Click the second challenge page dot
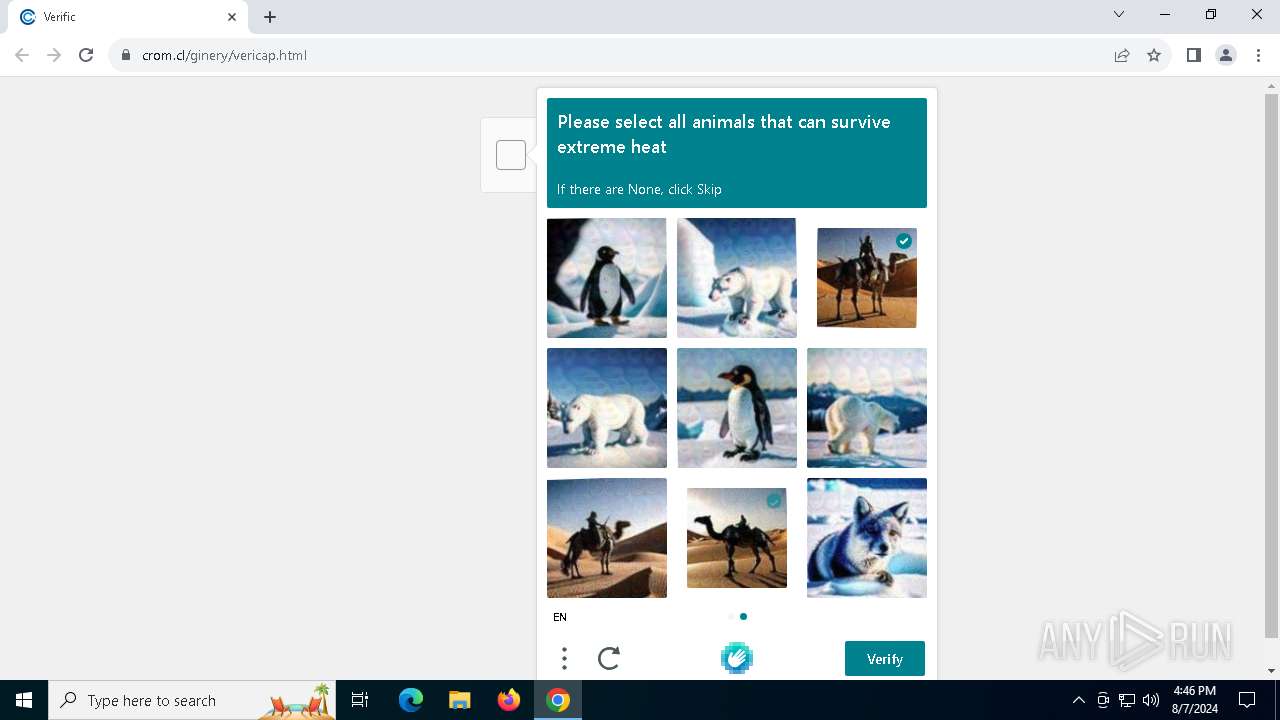This screenshot has height=720, width=1280. 743,617
